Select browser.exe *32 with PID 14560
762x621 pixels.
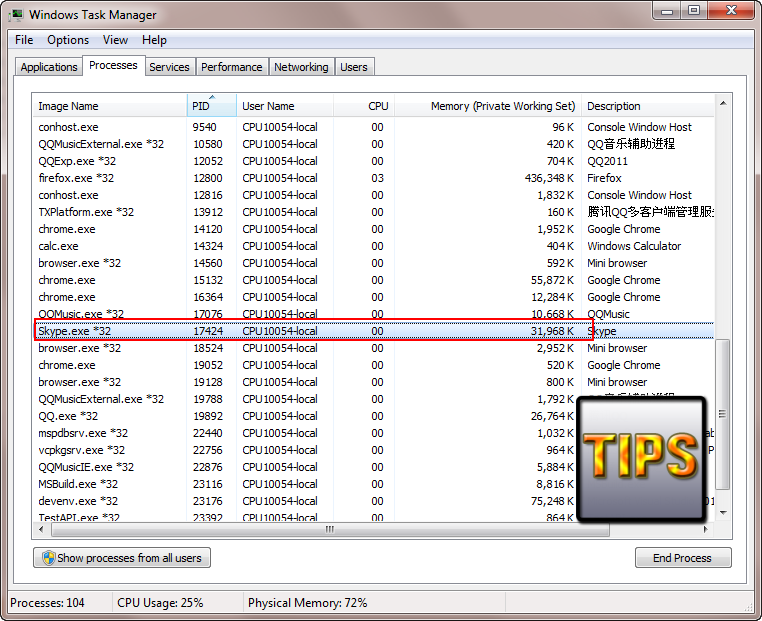(373, 263)
